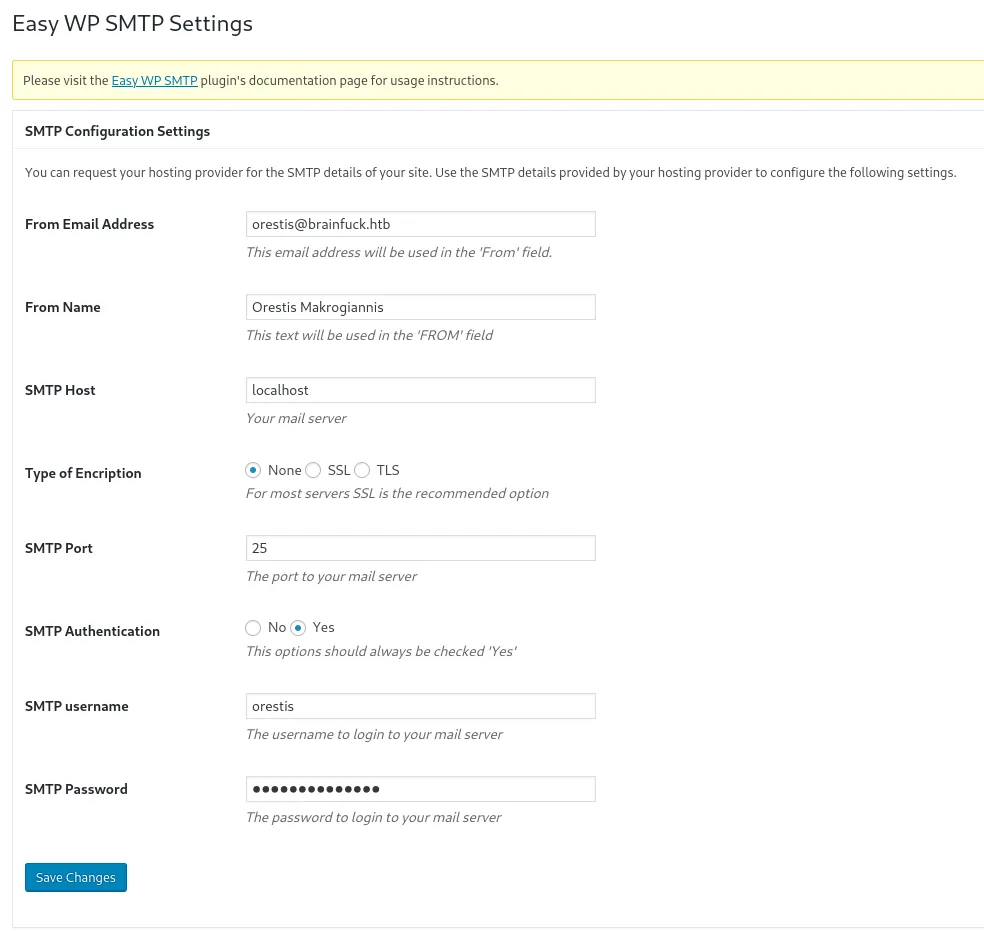Choose the None encryption radio button
This screenshot has width=984, height=931.
tap(253, 470)
